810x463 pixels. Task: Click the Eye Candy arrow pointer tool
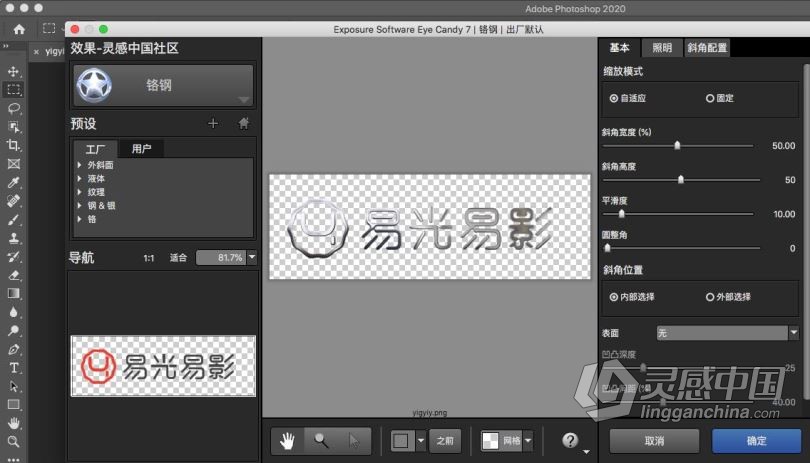tap(354, 441)
